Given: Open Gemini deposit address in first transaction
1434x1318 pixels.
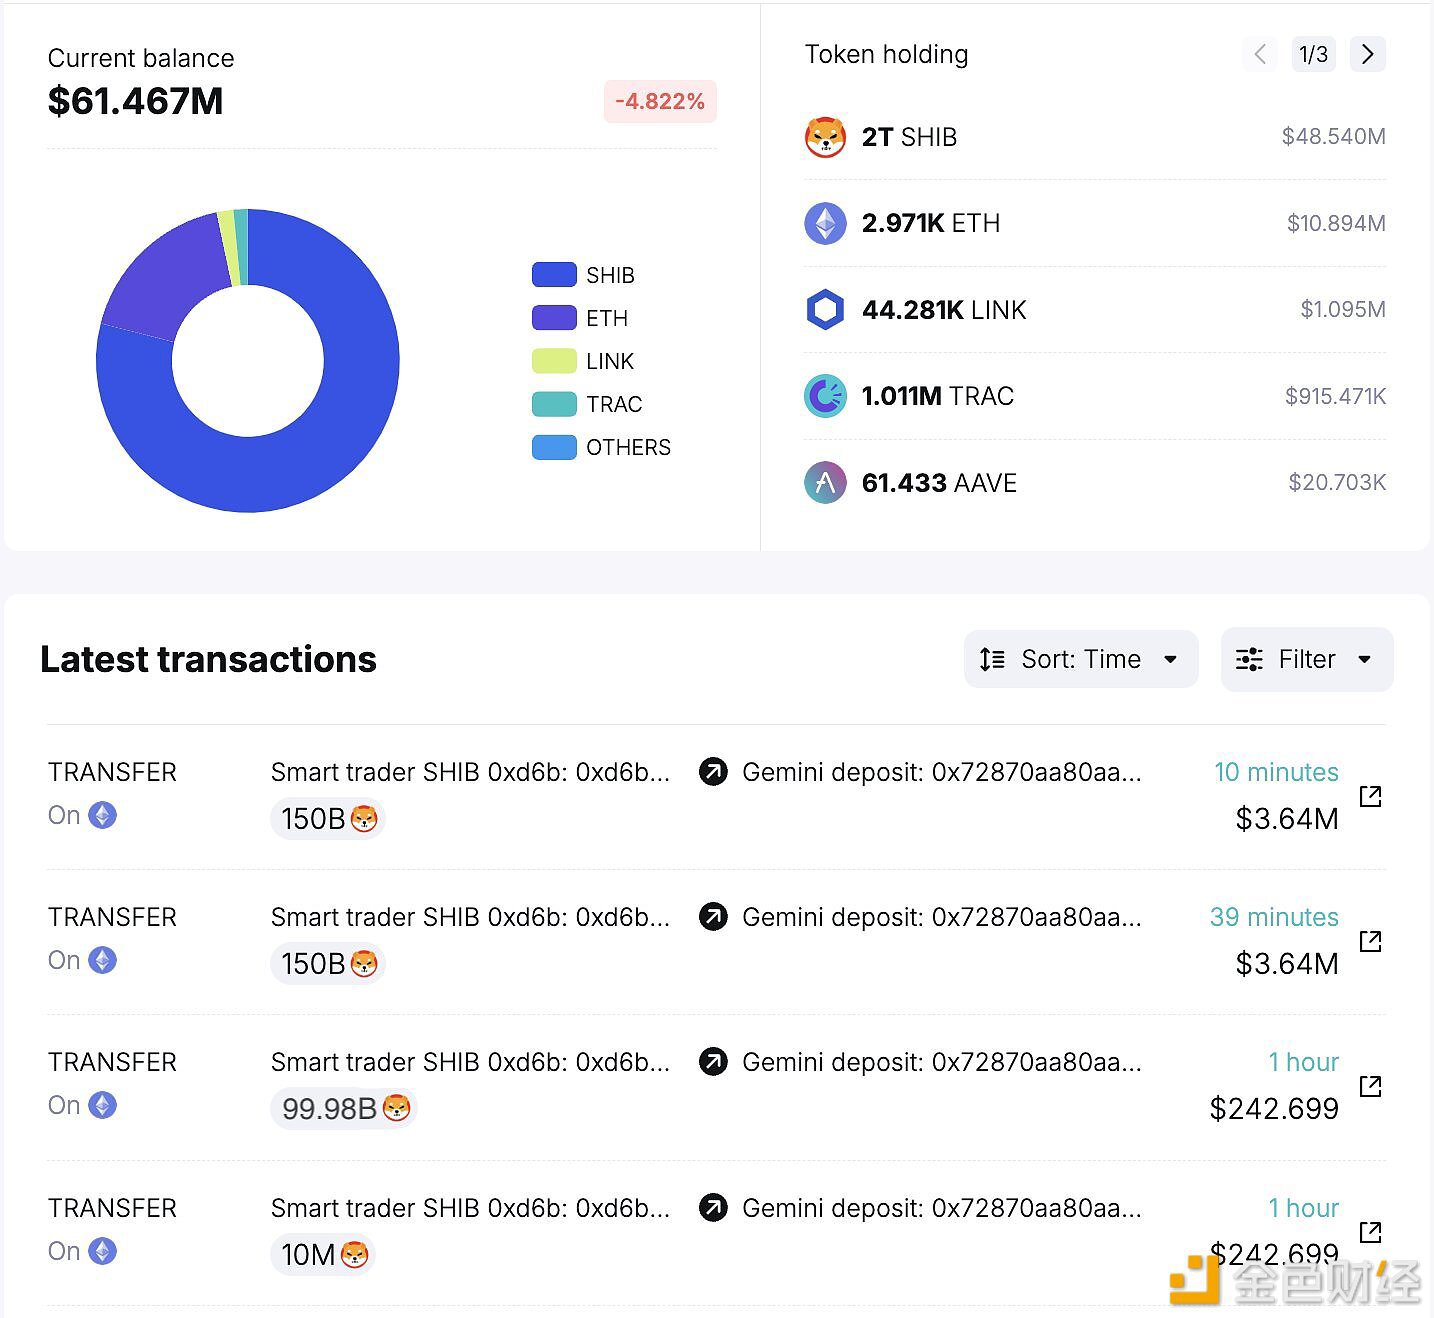Looking at the screenshot, I should [941, 772].
